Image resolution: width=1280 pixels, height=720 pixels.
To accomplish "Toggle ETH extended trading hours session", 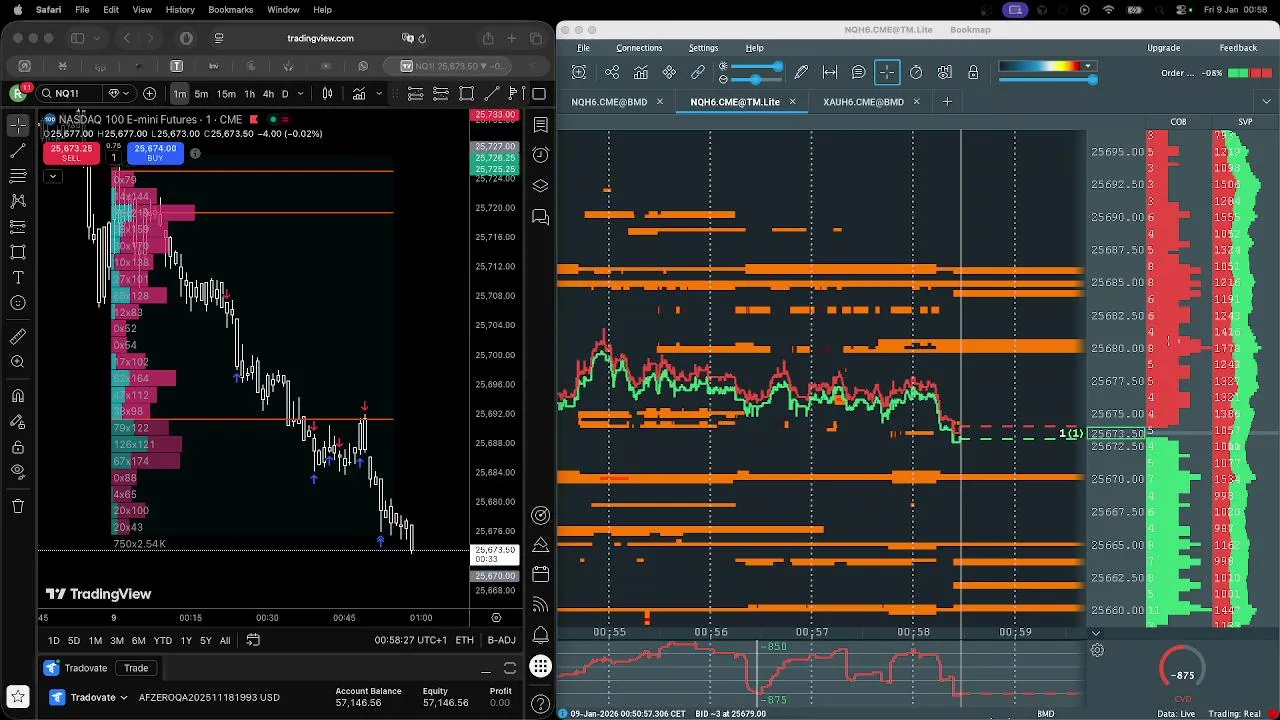I will click(464, 640).
